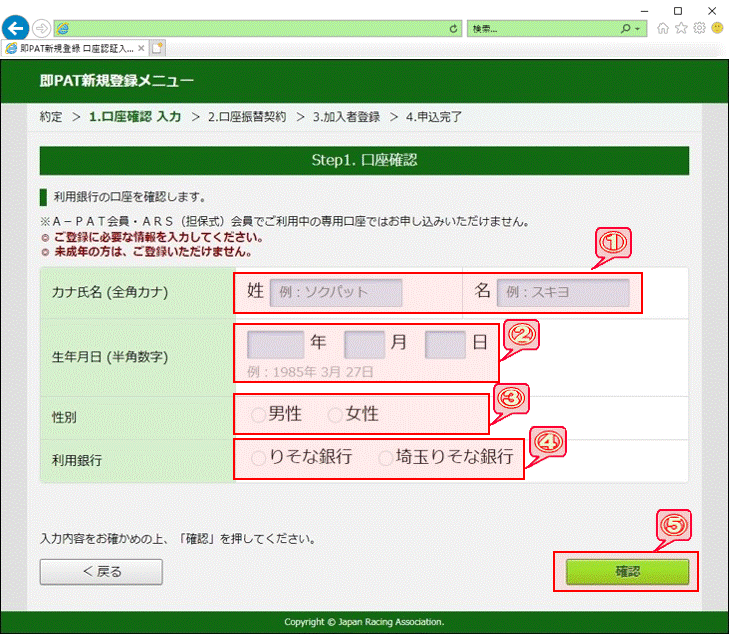This screenshot has height=634, width=730.
Task: Click the 性別 label
Action: point(64,417)
